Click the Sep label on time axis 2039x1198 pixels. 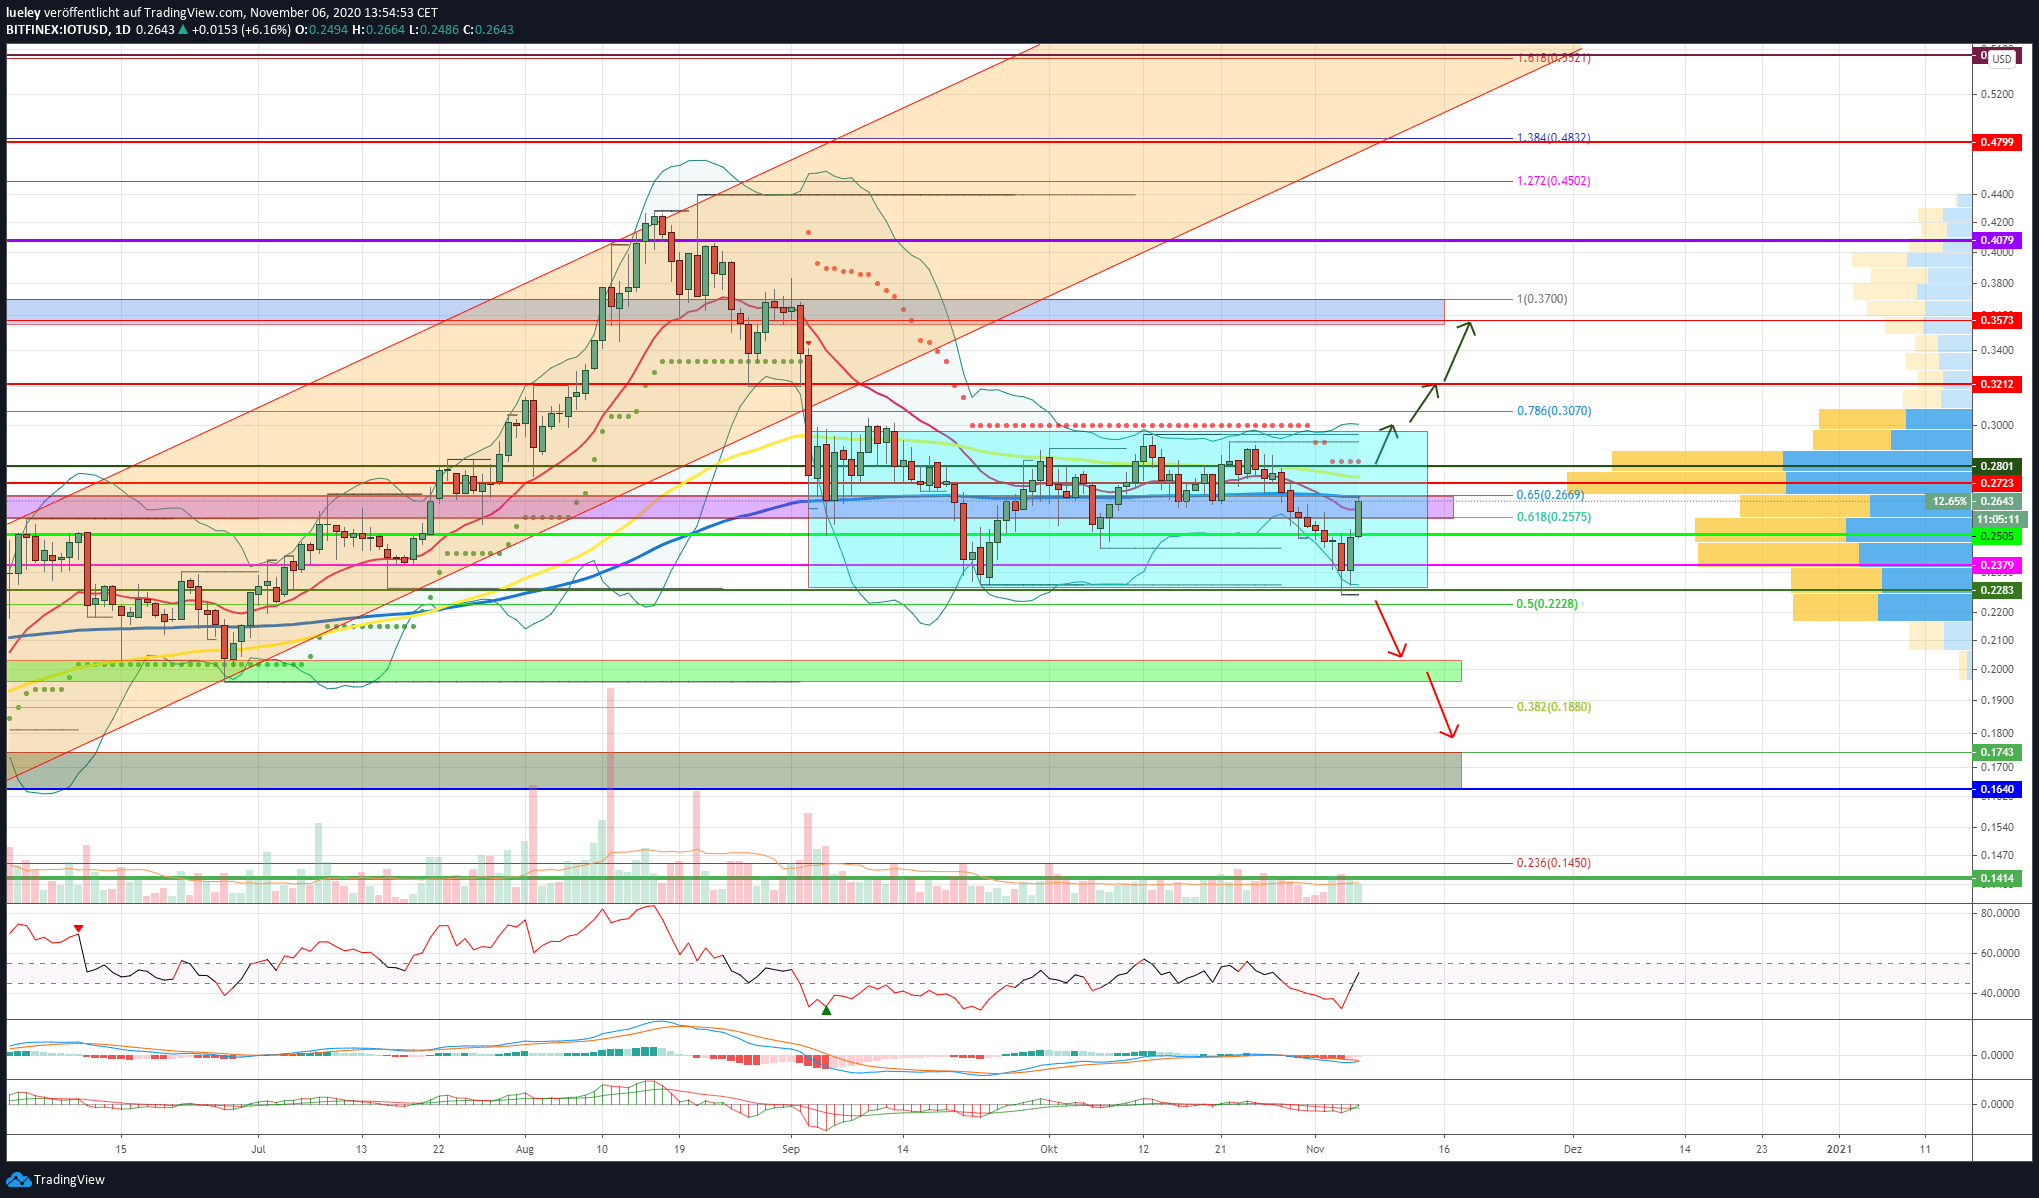pos(791,1149)
